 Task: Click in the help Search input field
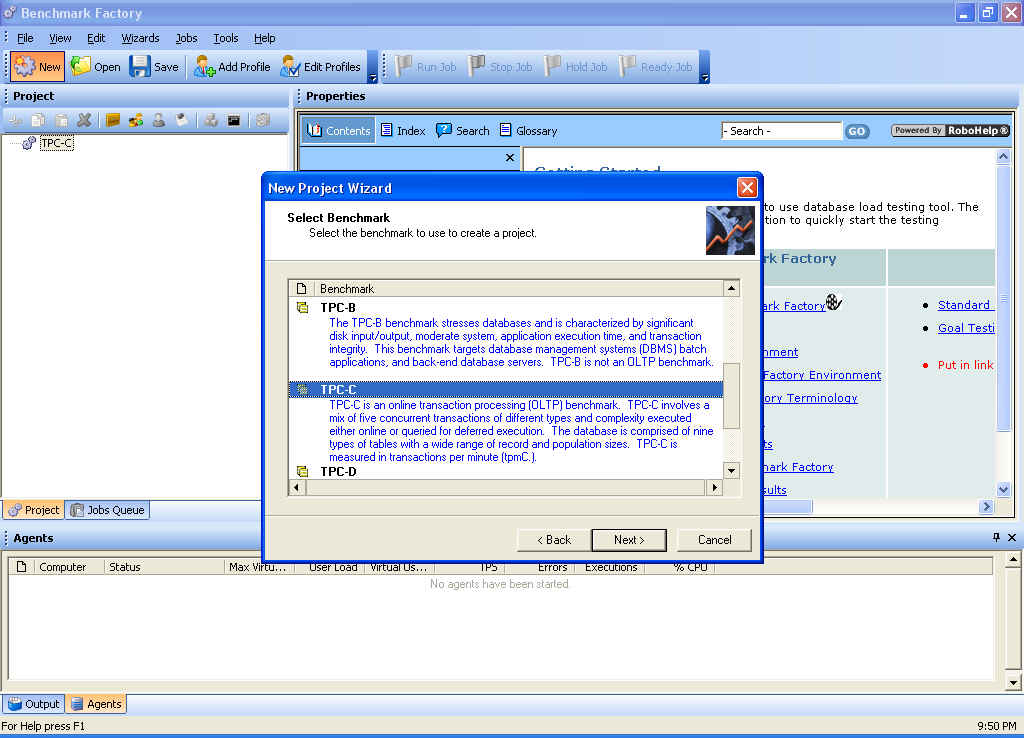click(782, 131)
